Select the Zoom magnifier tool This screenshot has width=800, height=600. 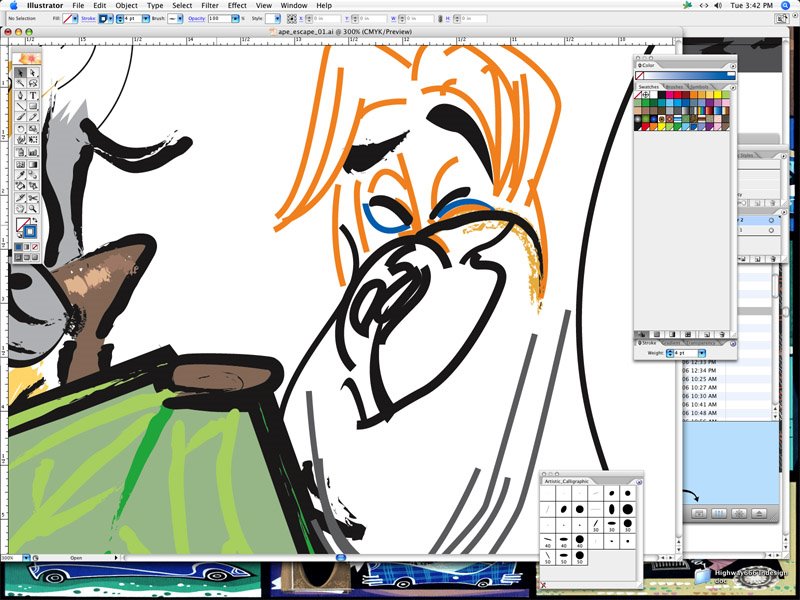[x=33, y=209]
